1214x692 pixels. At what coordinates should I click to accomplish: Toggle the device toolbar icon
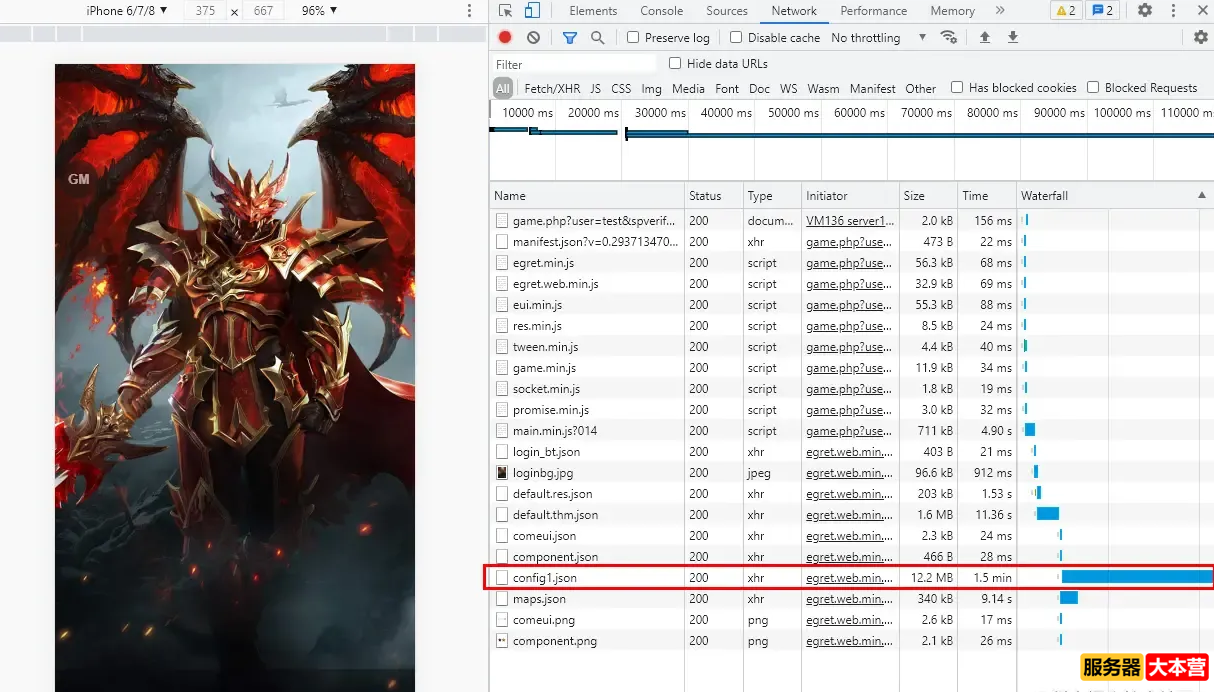tap(532, 11)
